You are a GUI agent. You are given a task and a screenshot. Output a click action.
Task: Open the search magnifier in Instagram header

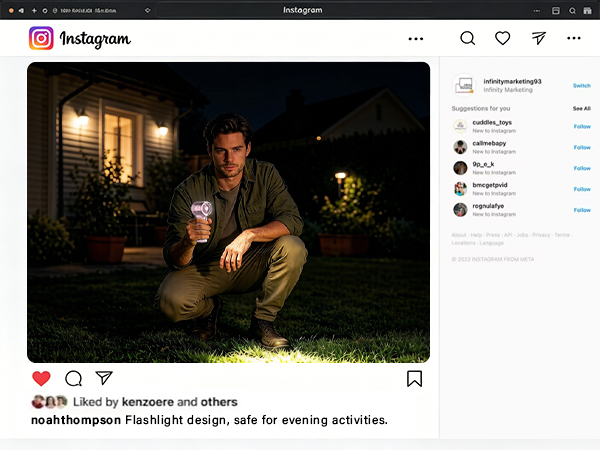click(468, 38)
